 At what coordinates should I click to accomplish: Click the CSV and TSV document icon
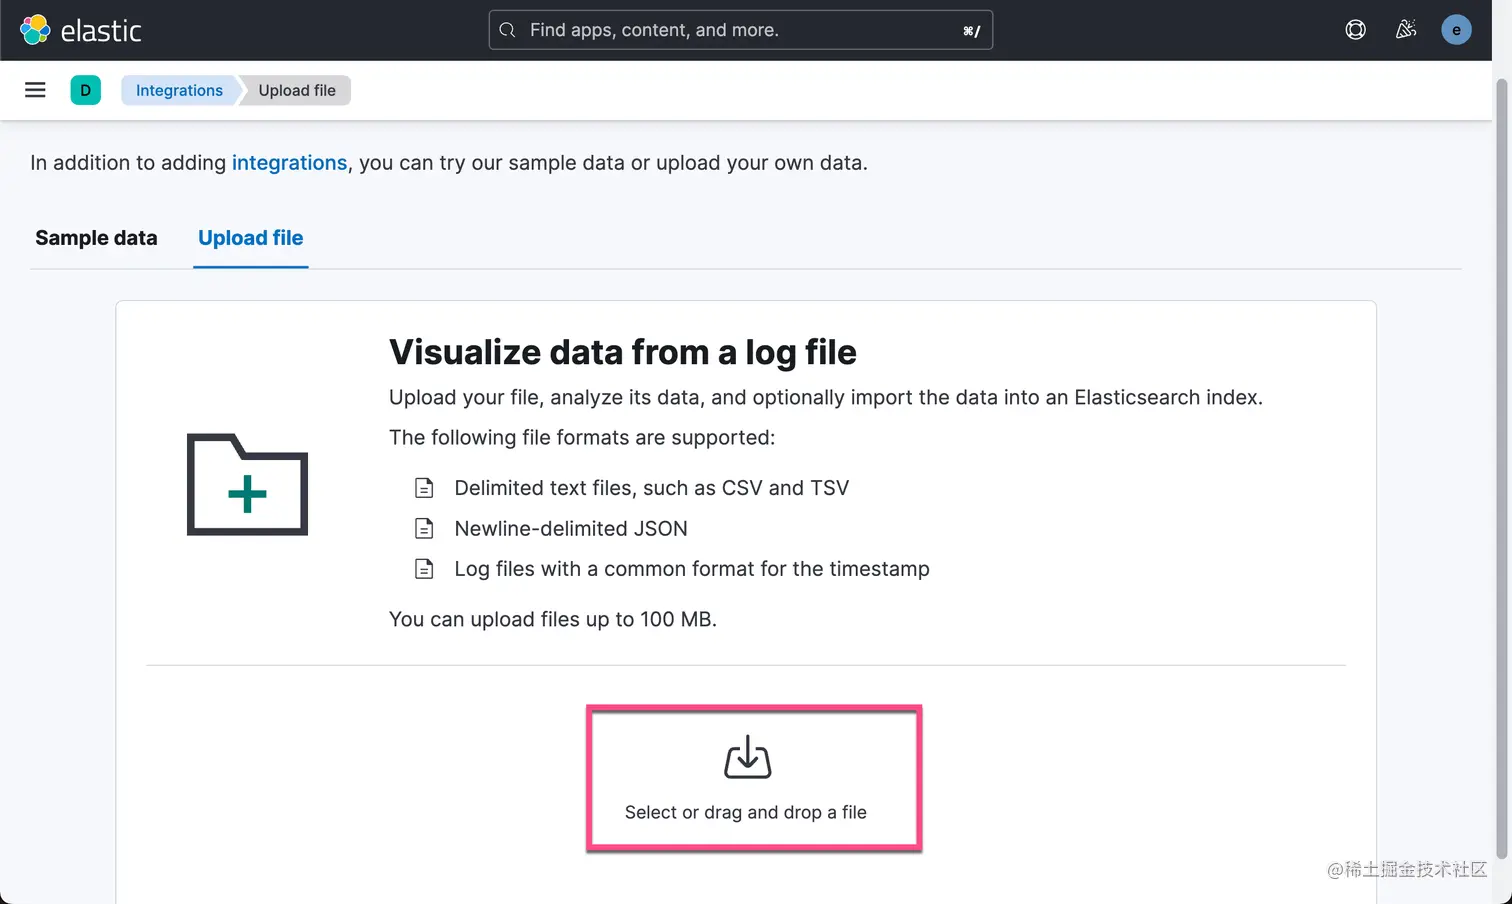424,488
